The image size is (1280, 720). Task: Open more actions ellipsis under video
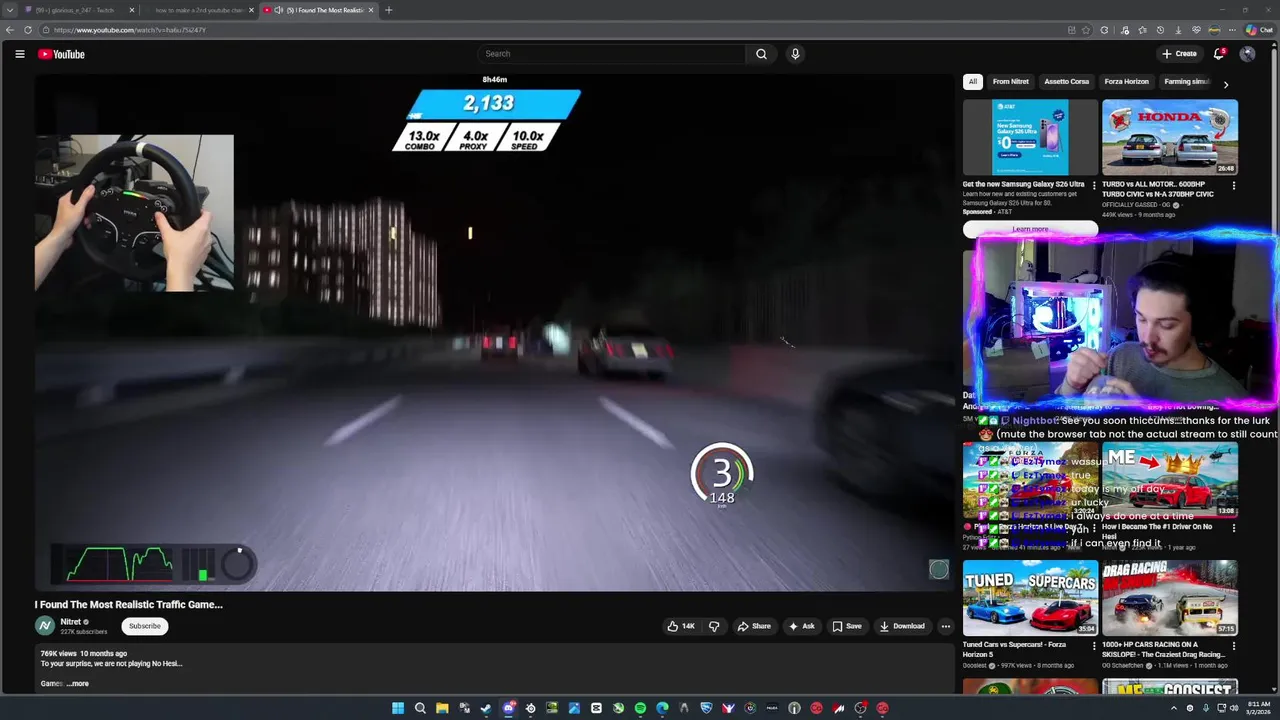[946, 626]
